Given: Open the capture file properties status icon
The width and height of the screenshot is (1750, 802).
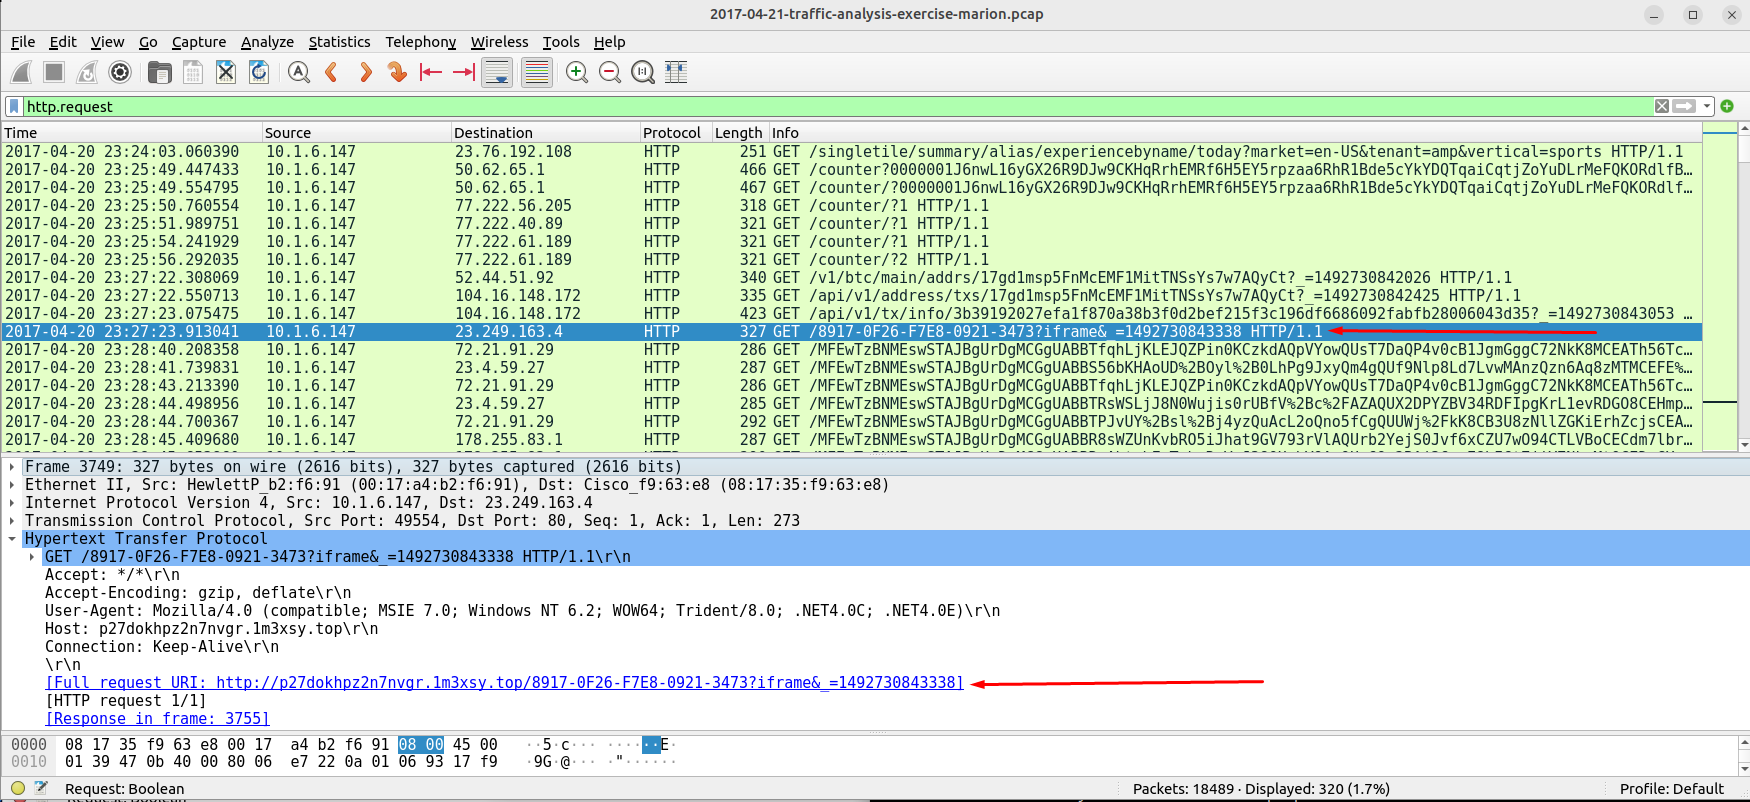Looking at the screenshot, I should coord(41,788).
